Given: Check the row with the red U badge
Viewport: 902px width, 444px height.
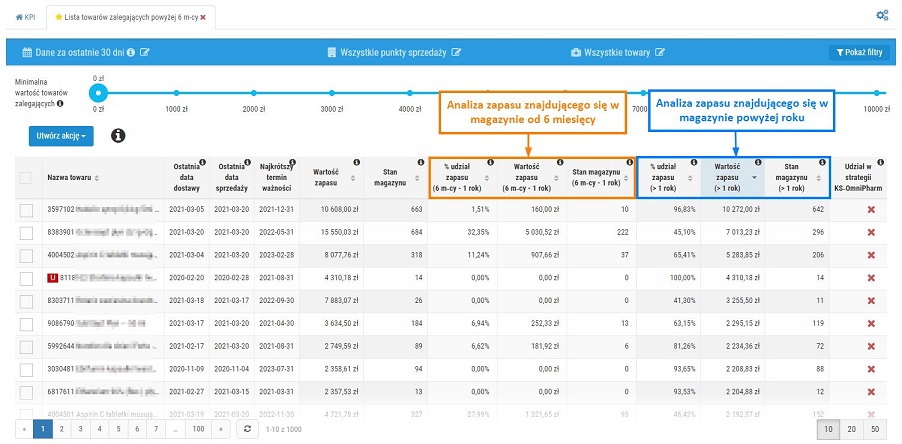Looking at the screenshot, I should coord(26,278).
